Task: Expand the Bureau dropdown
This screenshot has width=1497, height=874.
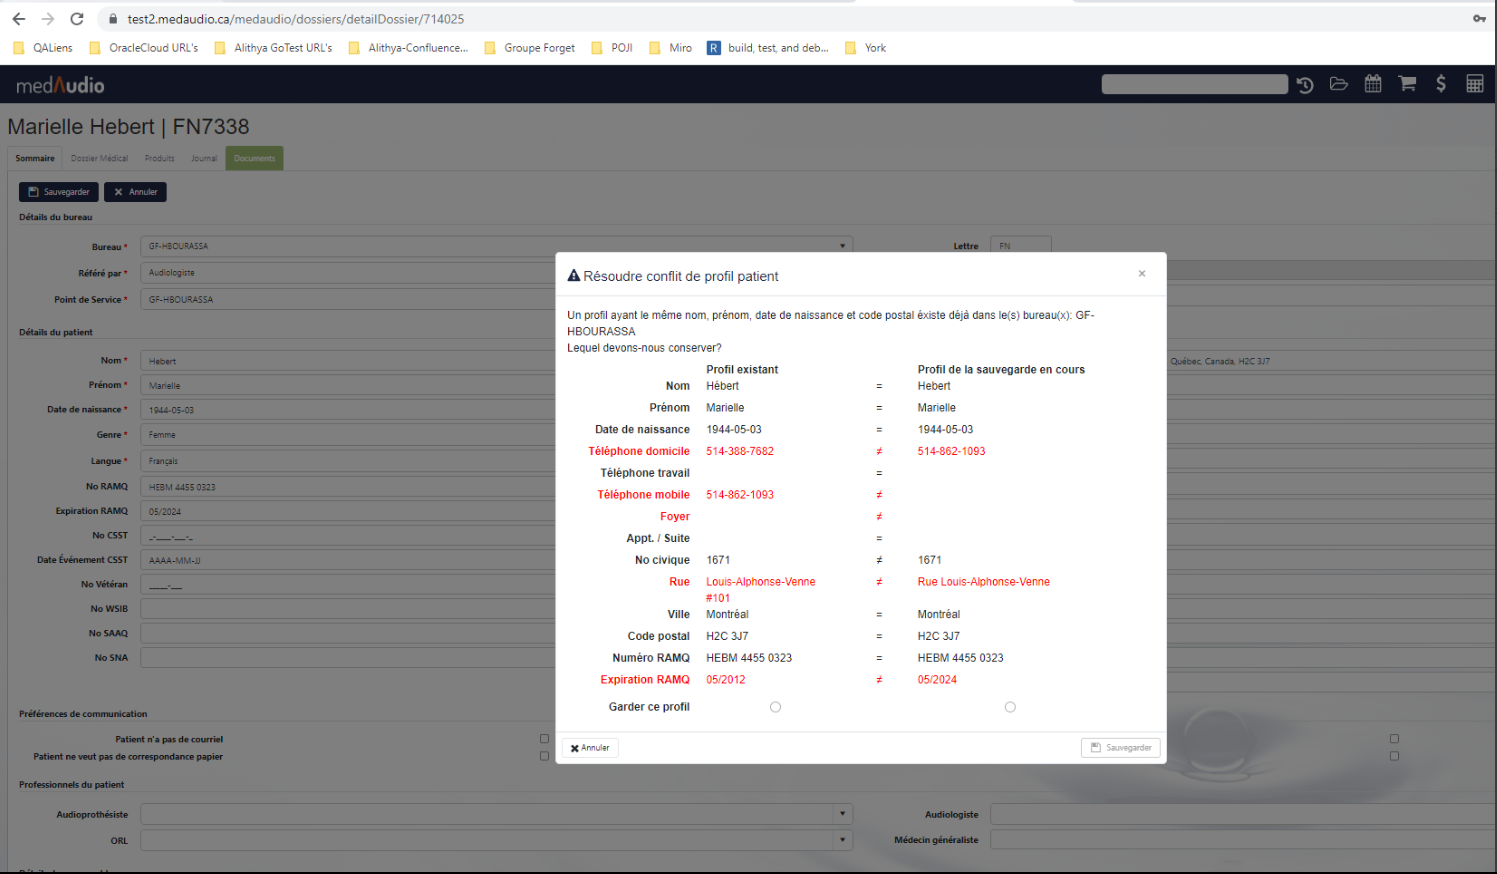Action: pyautogui.click(x=843, y=246)
